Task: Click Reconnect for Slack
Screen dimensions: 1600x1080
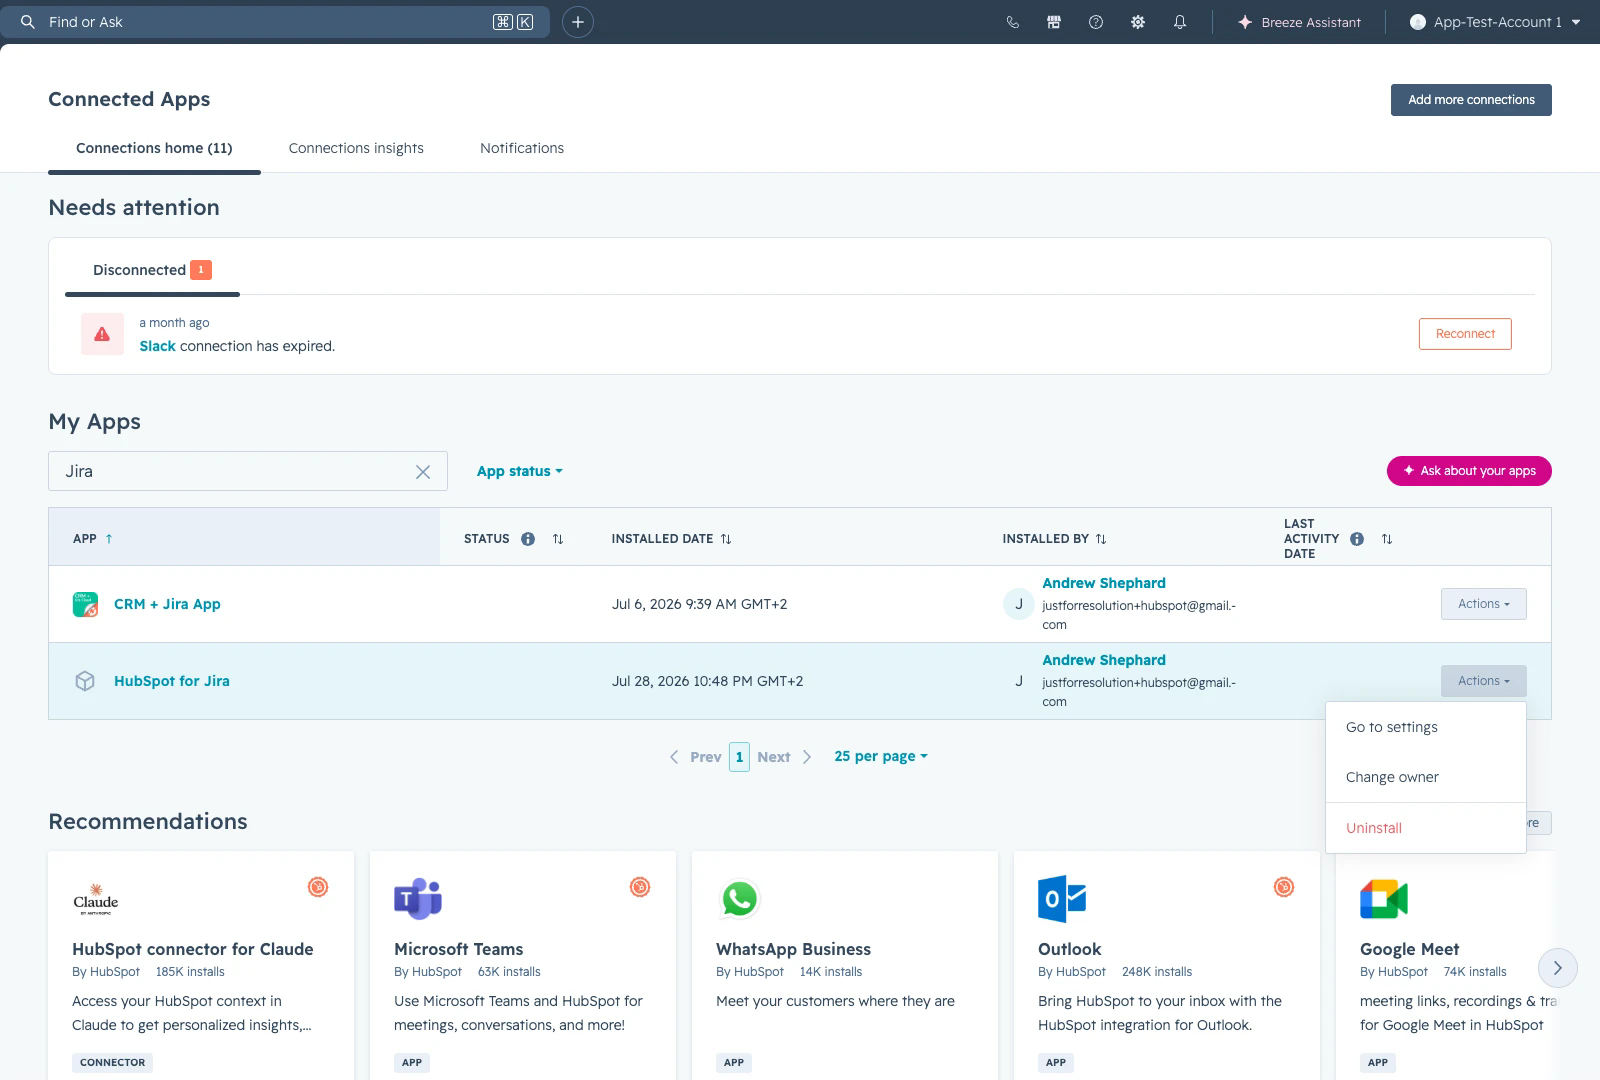Action: click(x=1465, y=334)
